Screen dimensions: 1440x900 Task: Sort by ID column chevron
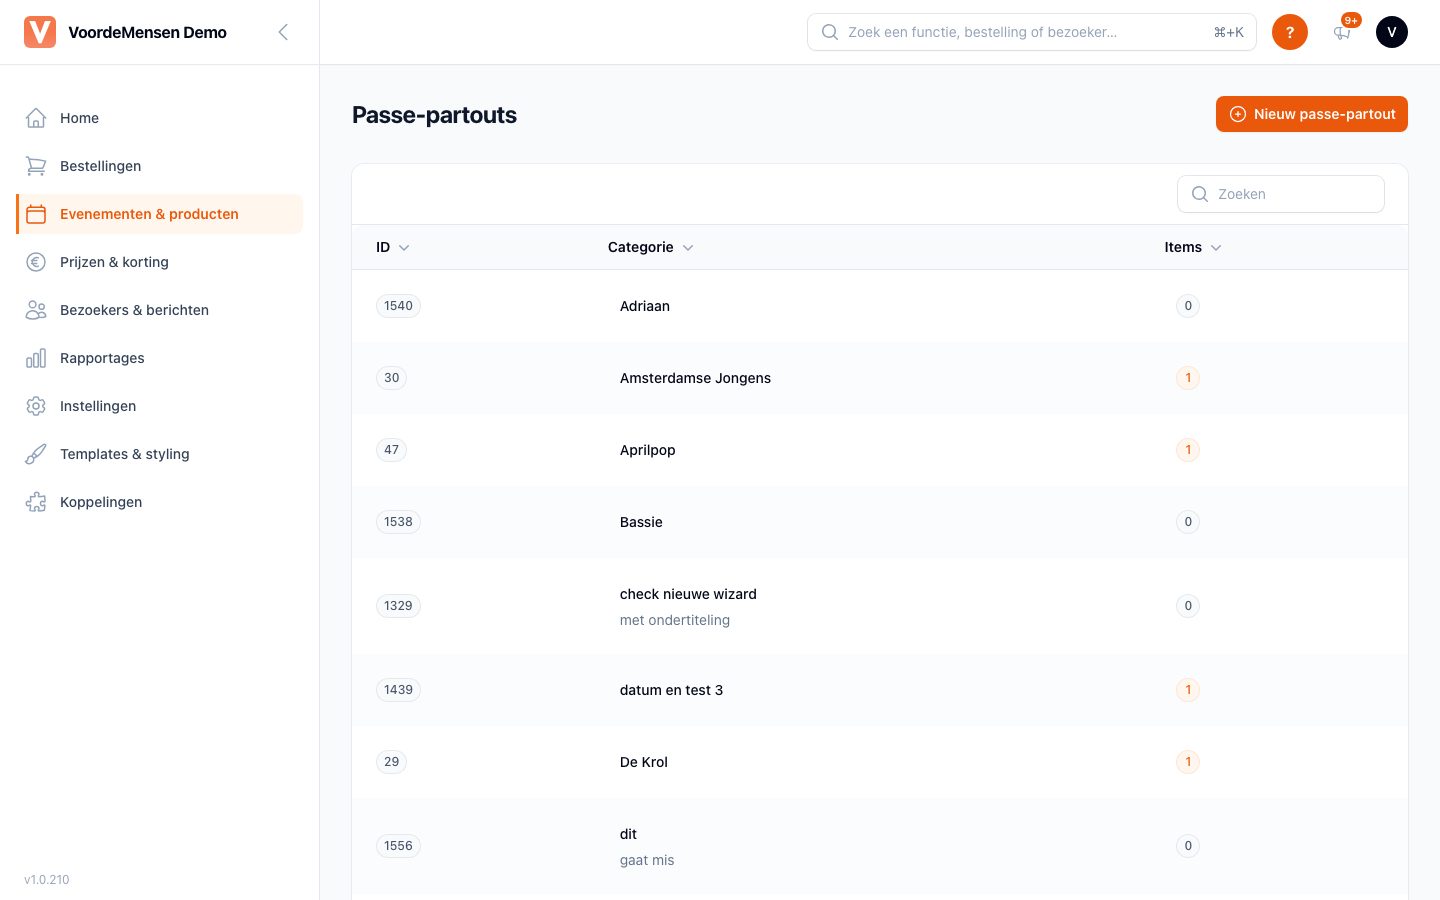tap(404, 248)
